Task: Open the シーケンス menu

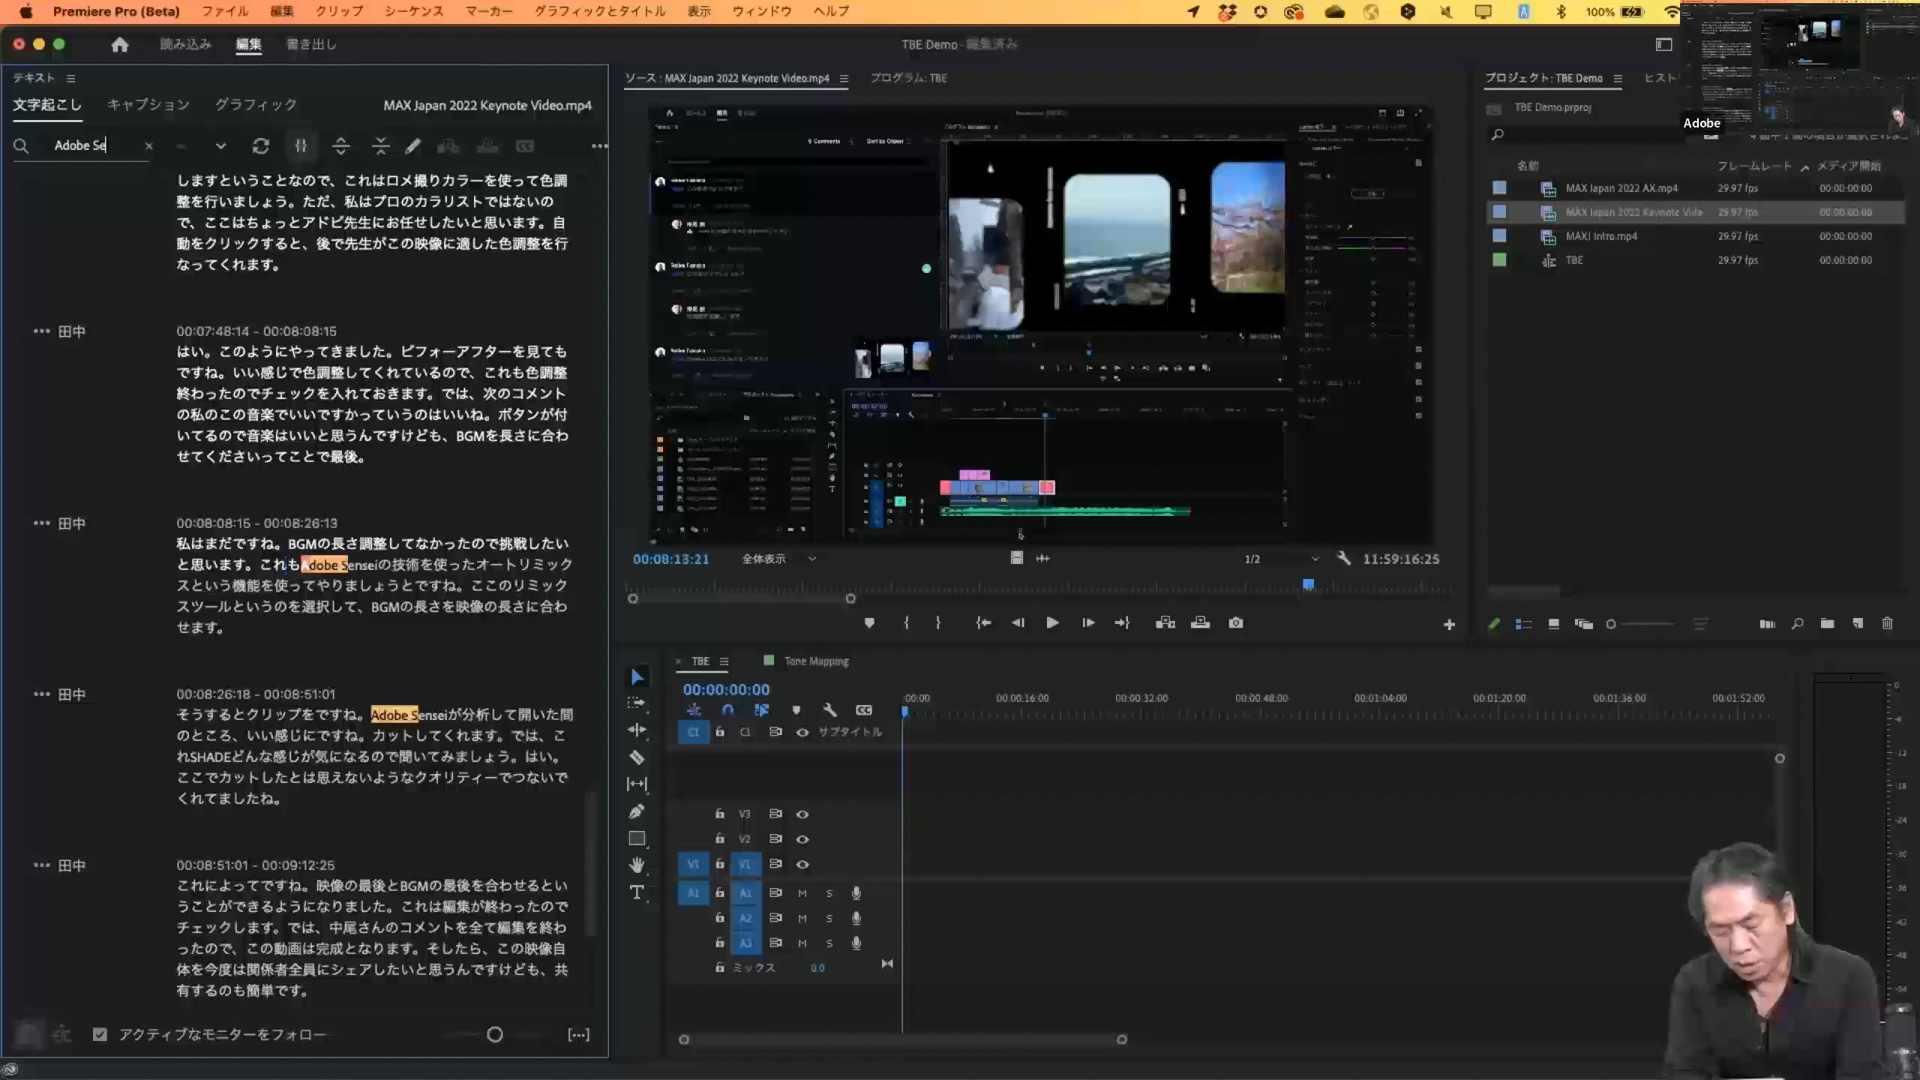Action: tap(414, 11)
